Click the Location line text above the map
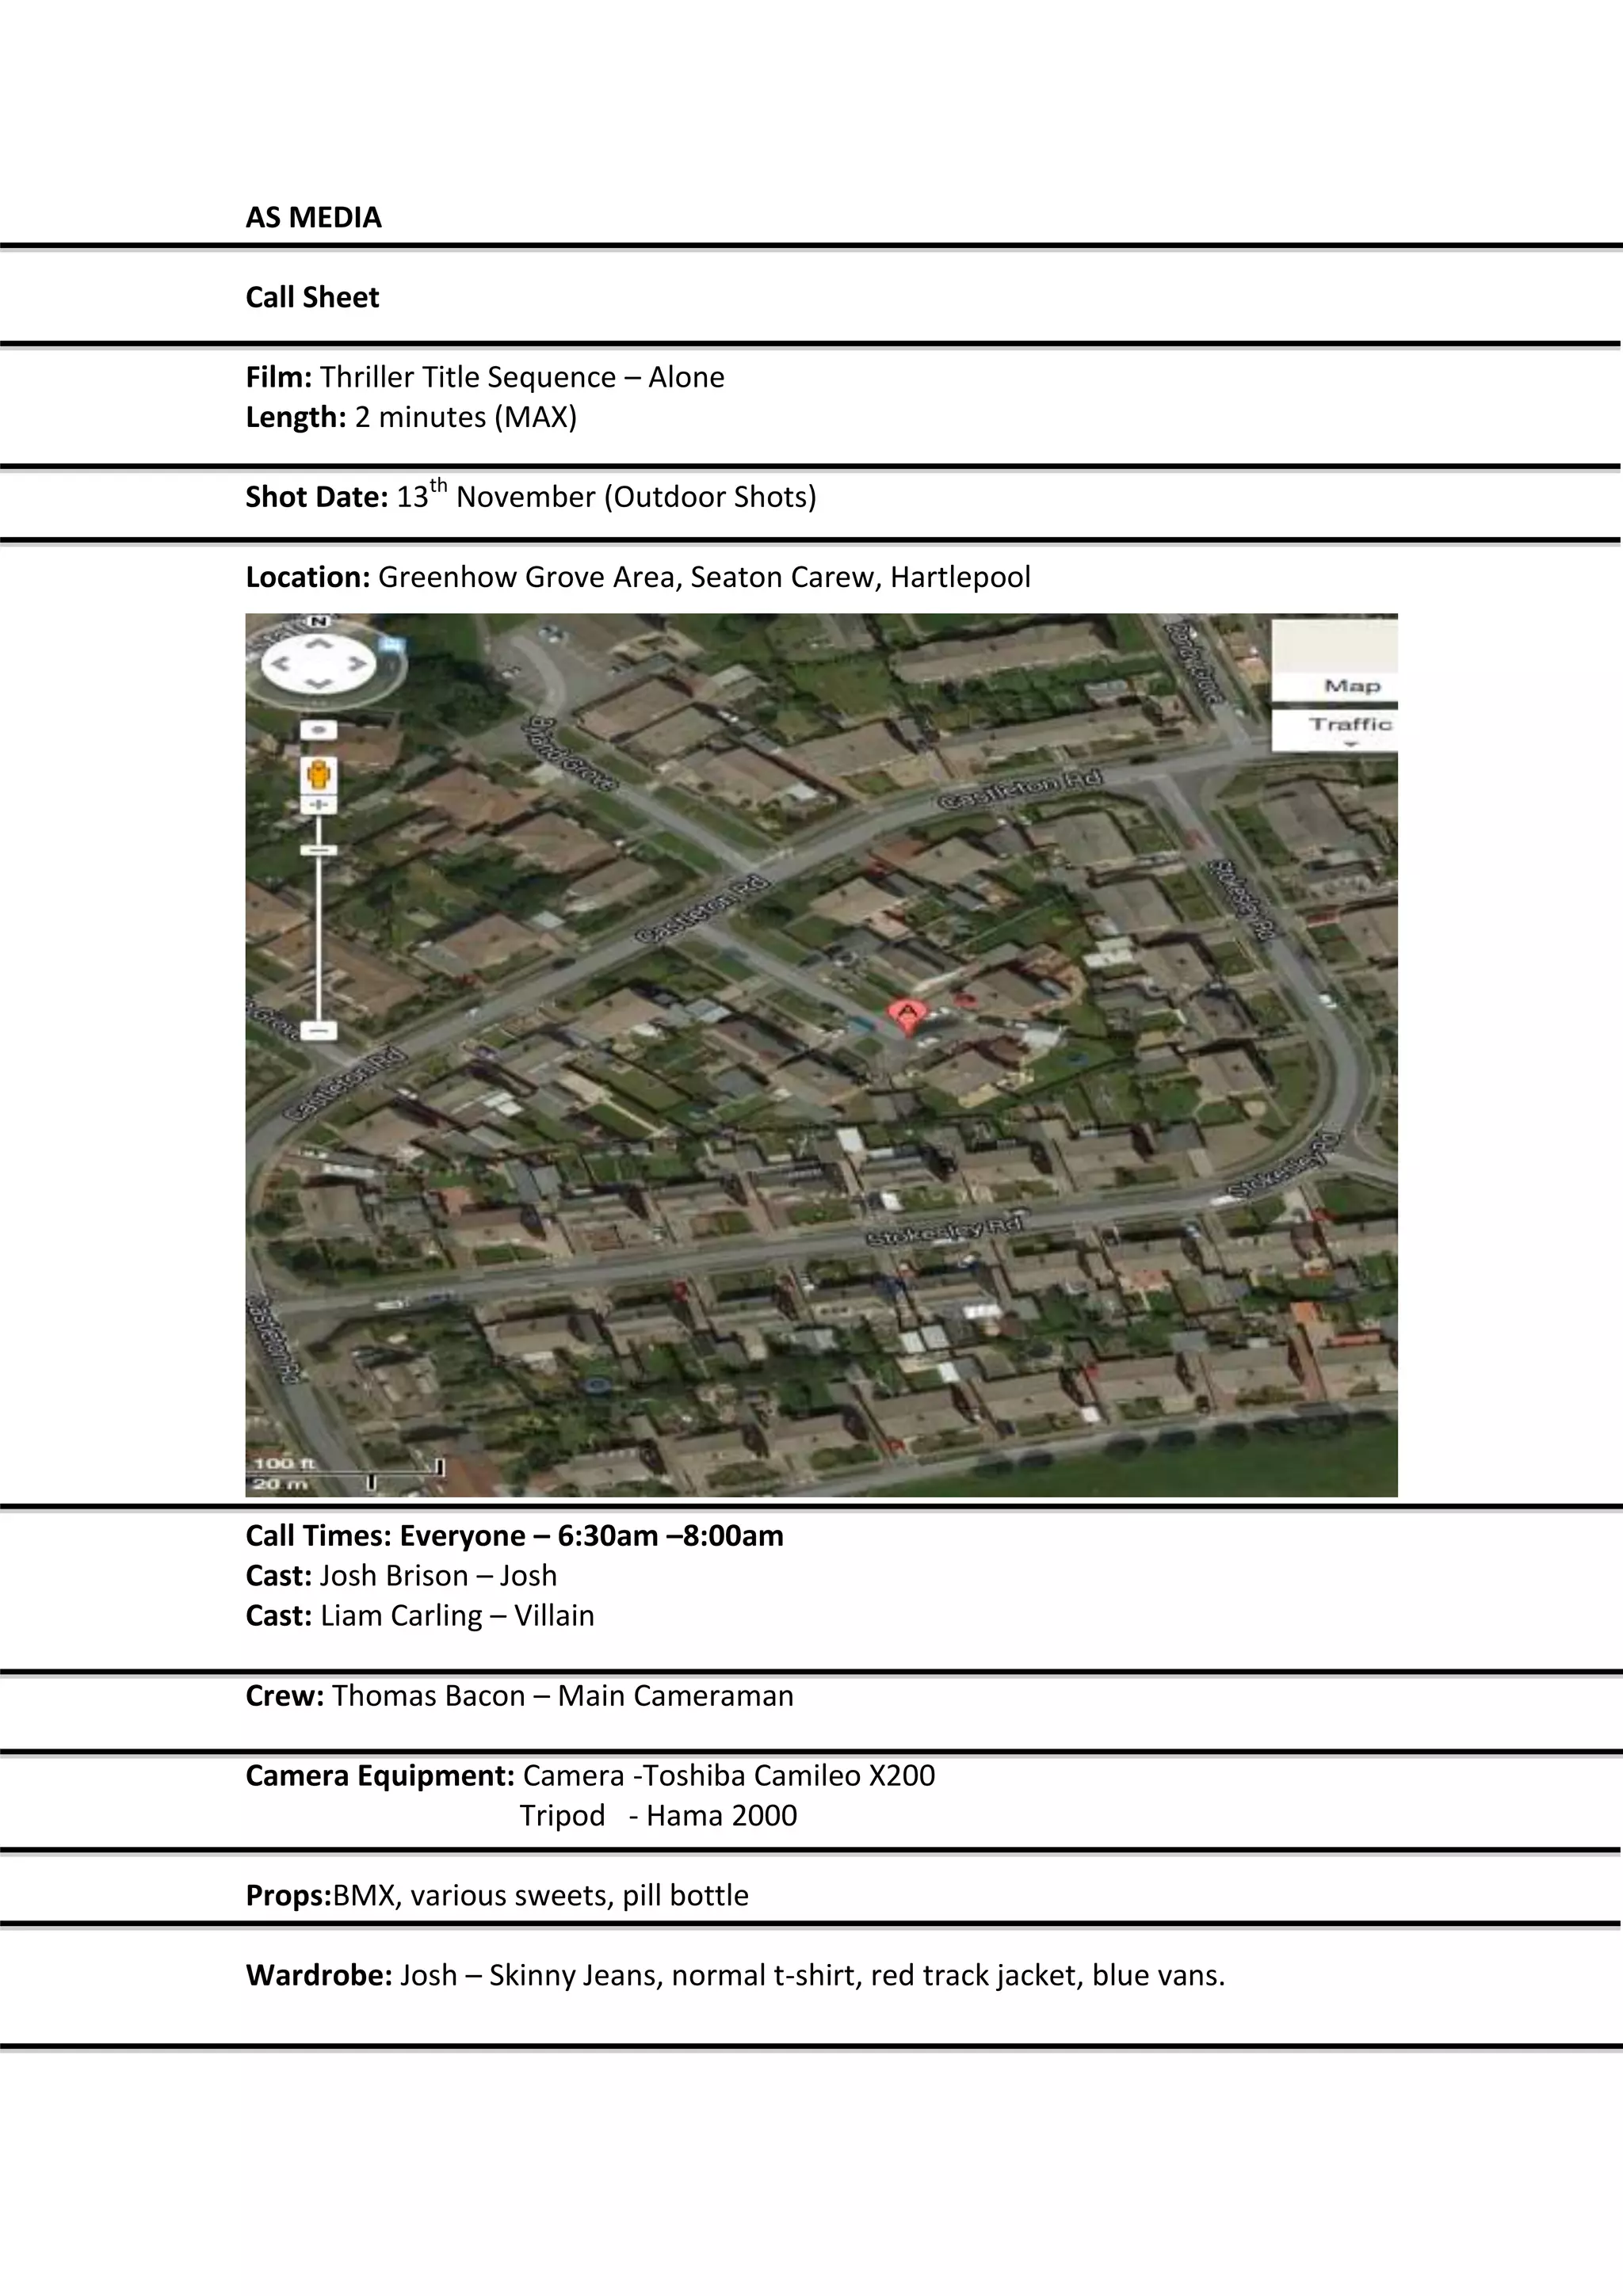Screen dimensions: 1623x2296 point(638,577)
